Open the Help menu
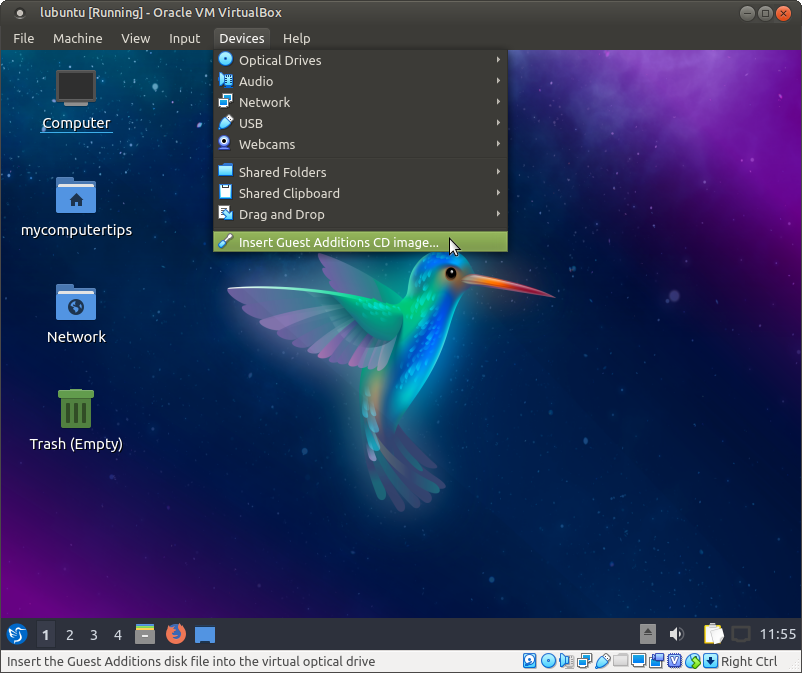The image size is (802, 673). [x=297, y=38]
